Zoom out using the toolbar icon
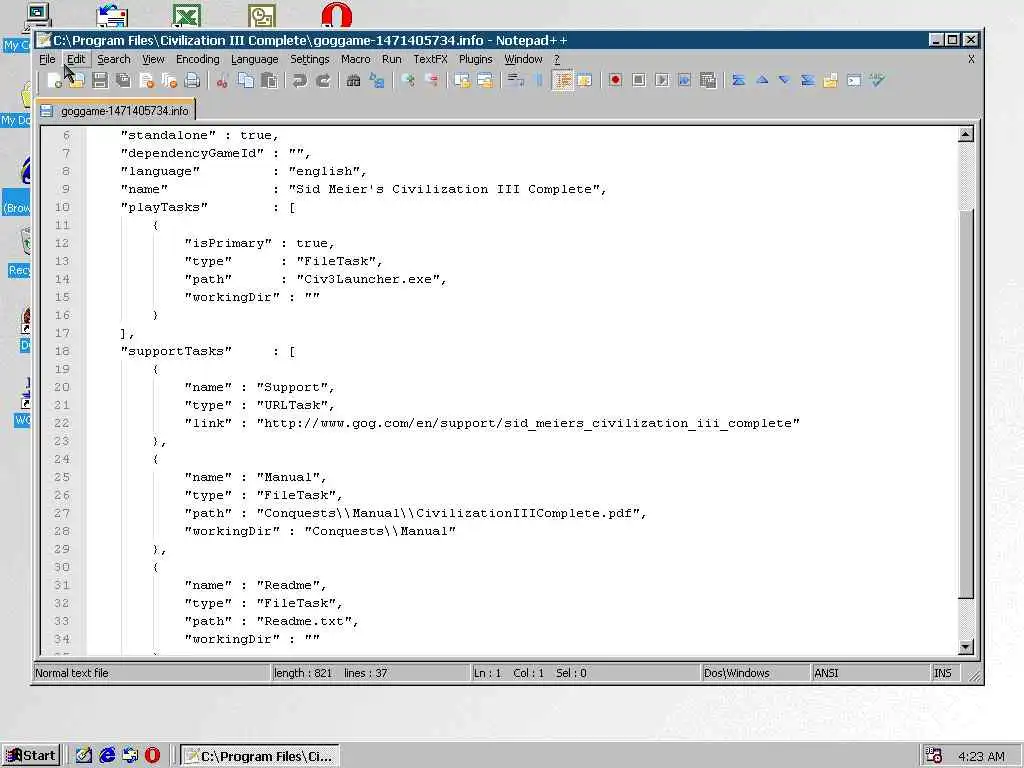Viewport: 1024px width, 768px height. pos(431,80)
